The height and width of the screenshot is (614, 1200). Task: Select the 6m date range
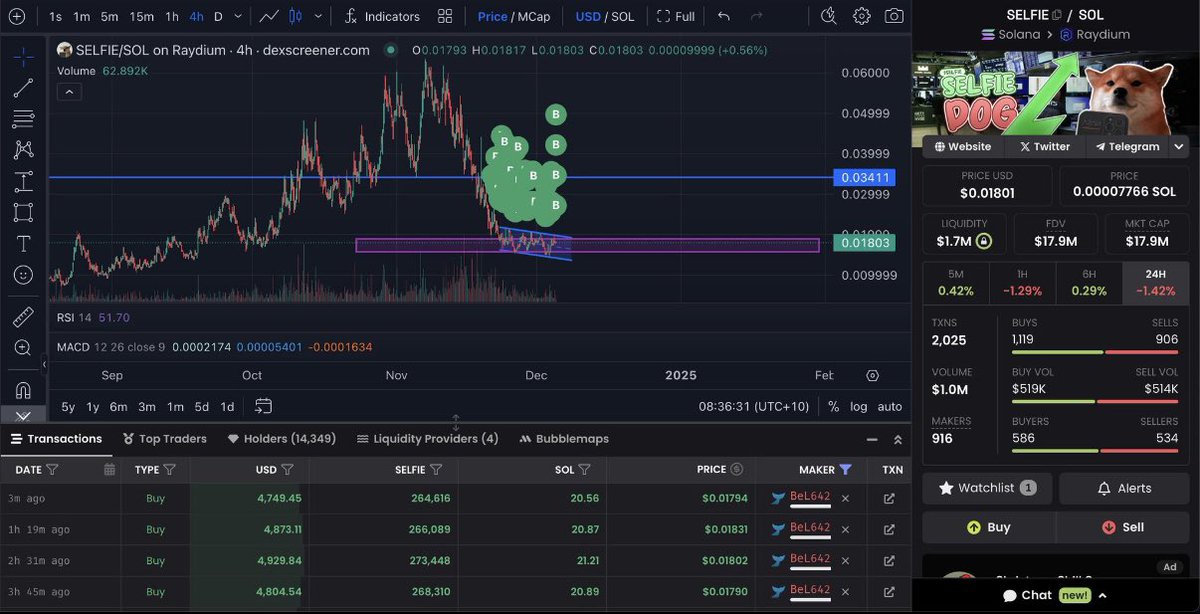point(118,406)
